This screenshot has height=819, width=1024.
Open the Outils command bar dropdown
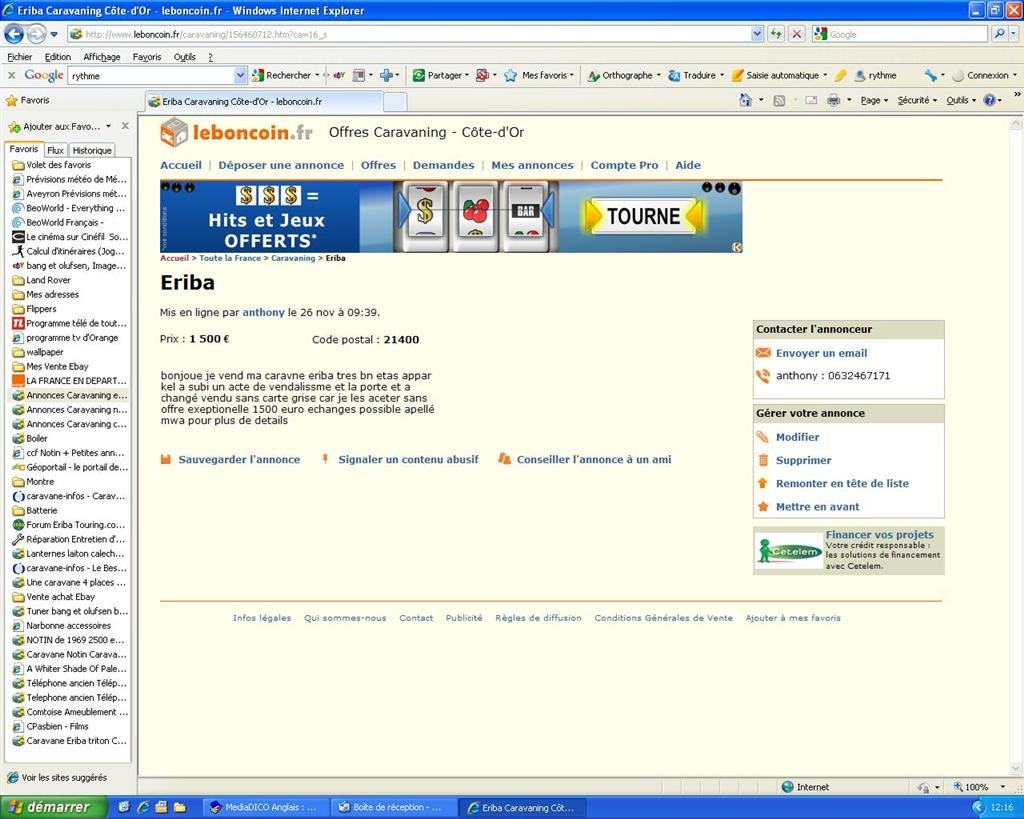(x=961, y=101)
